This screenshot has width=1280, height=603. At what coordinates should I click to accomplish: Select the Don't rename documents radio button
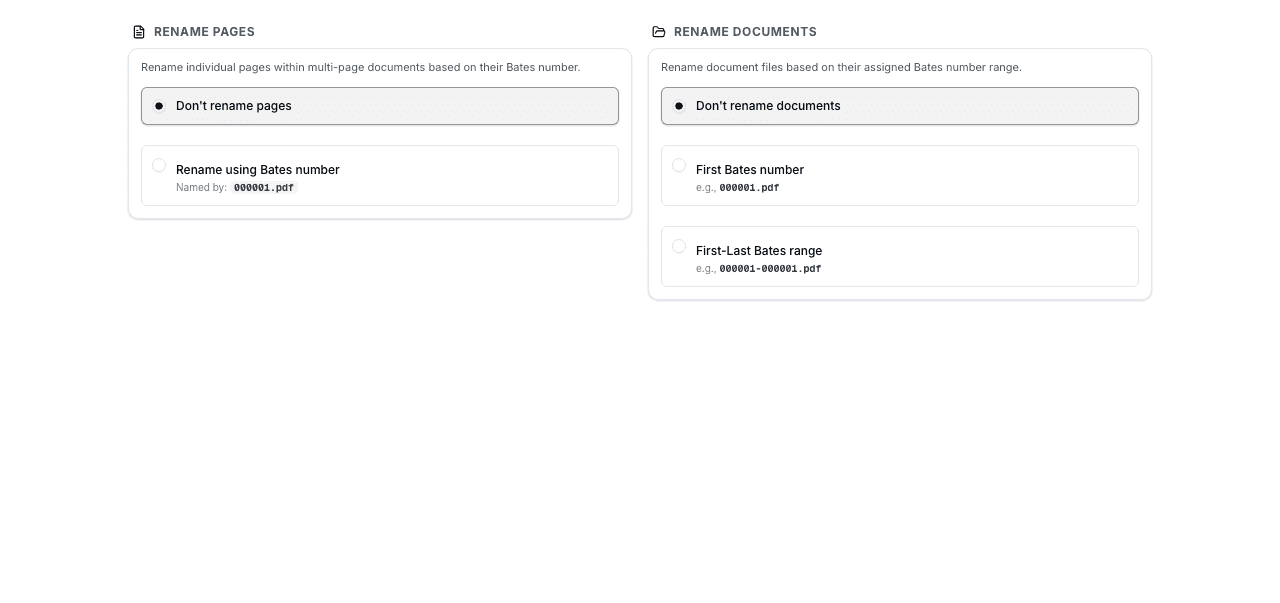[679, 105]
